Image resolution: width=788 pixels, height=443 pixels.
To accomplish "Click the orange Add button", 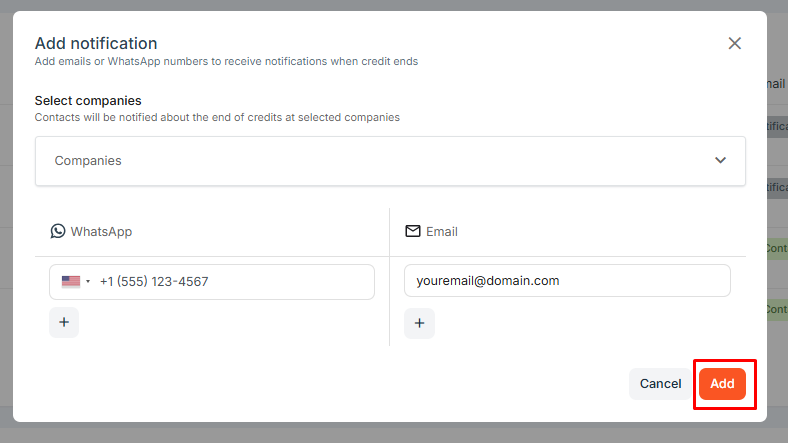I will pos(722,384).
